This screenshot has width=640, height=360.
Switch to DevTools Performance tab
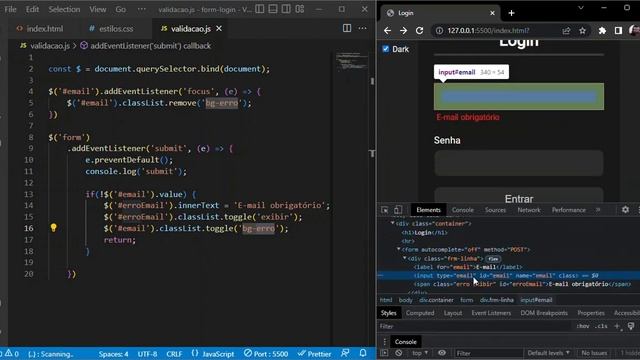coord(569,210)
